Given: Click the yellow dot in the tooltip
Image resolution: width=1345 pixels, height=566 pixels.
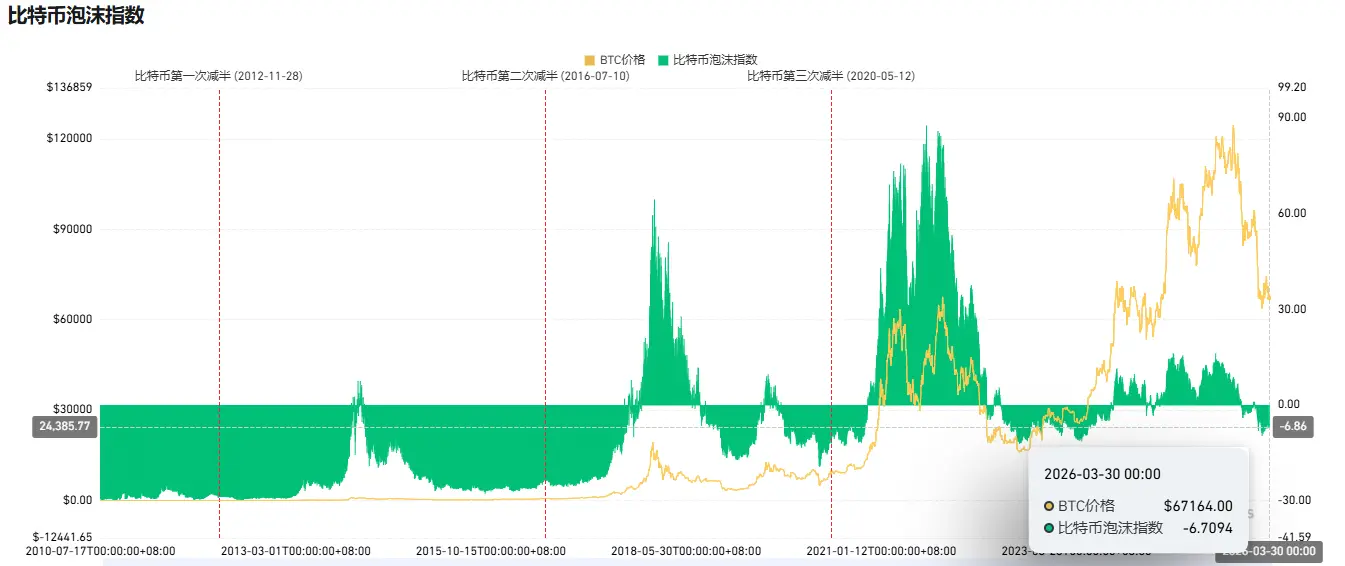Looking at the screenshot, I should pyautogui.click(x=1049, y=506).
